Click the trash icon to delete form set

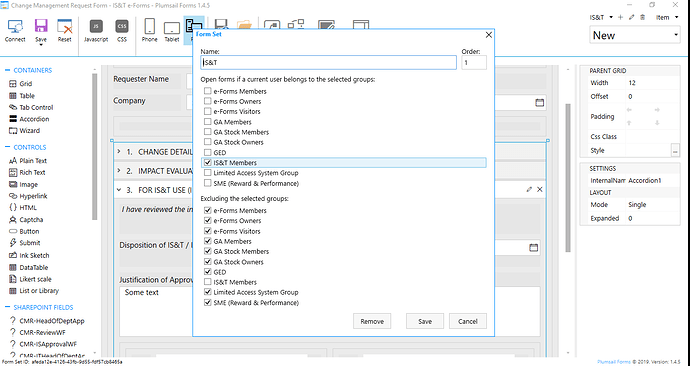[x=642, y=18]
